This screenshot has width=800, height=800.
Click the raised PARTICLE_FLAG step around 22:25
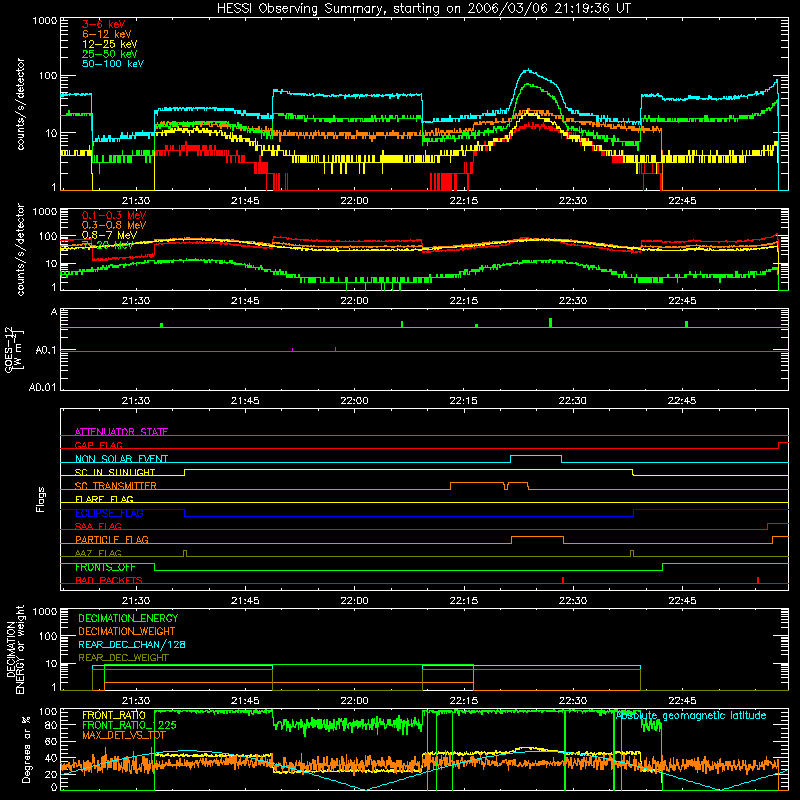pos(537,537)
